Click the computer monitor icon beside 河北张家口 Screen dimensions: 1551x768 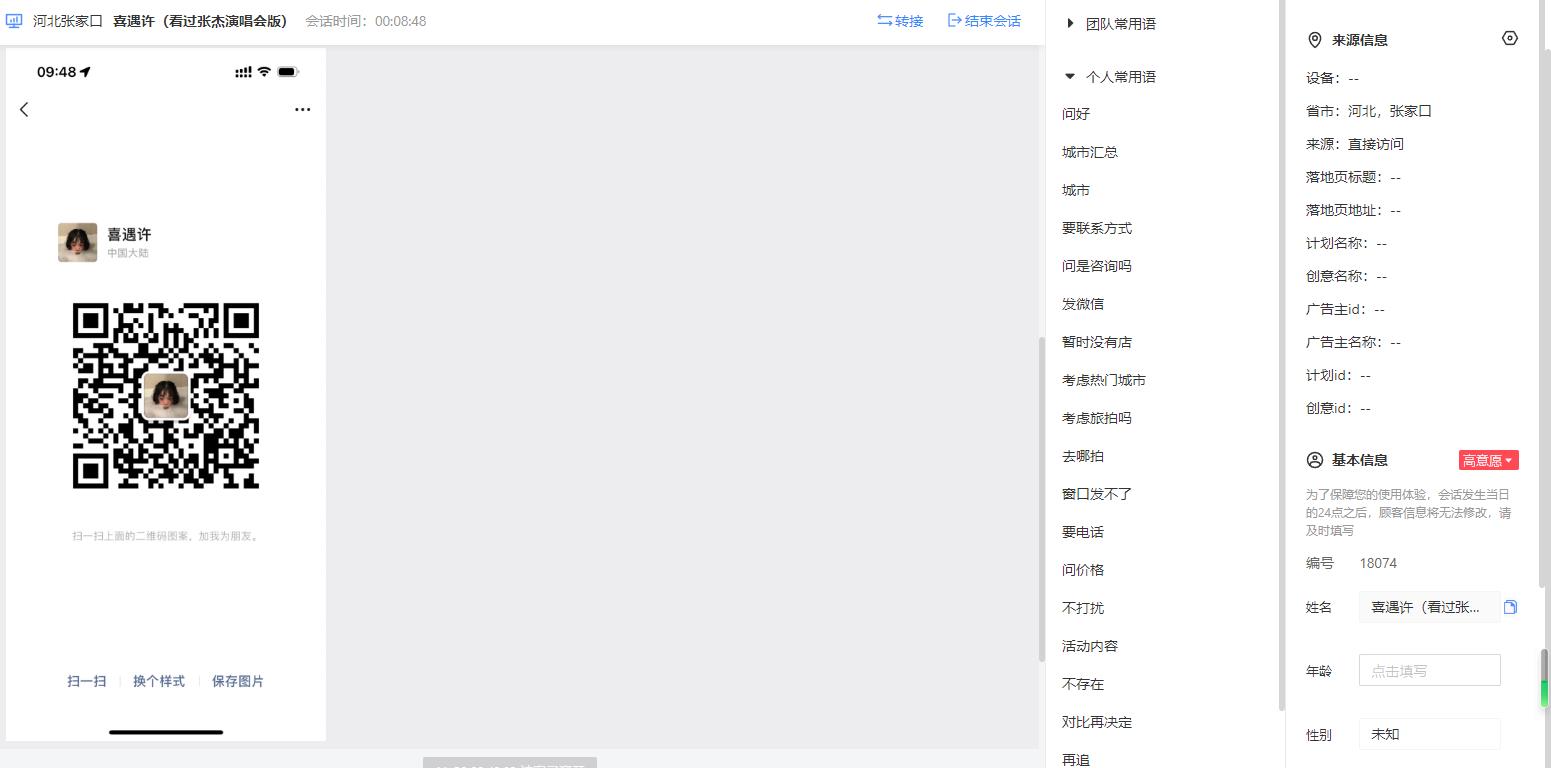click(x=15, y=20)
